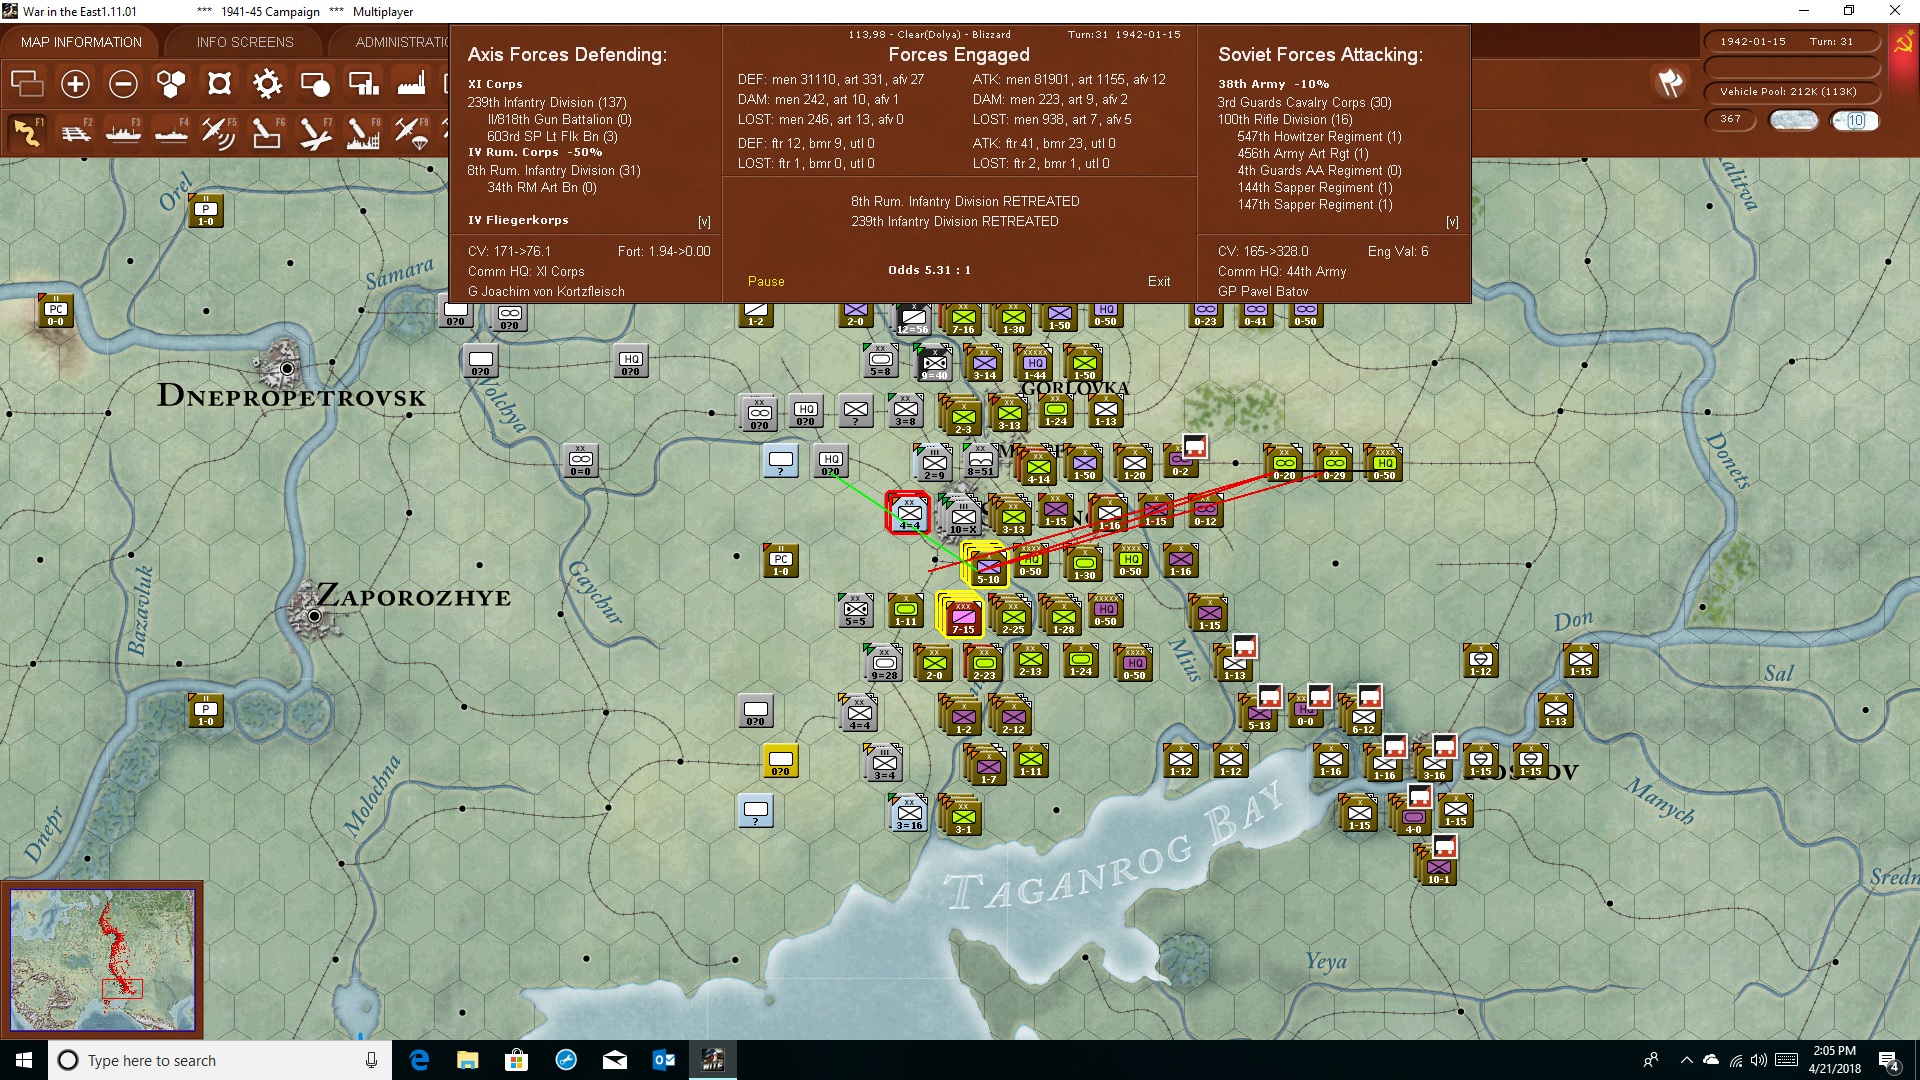
Task: Click the snowy weather indicator
Action: [1794, 120]
